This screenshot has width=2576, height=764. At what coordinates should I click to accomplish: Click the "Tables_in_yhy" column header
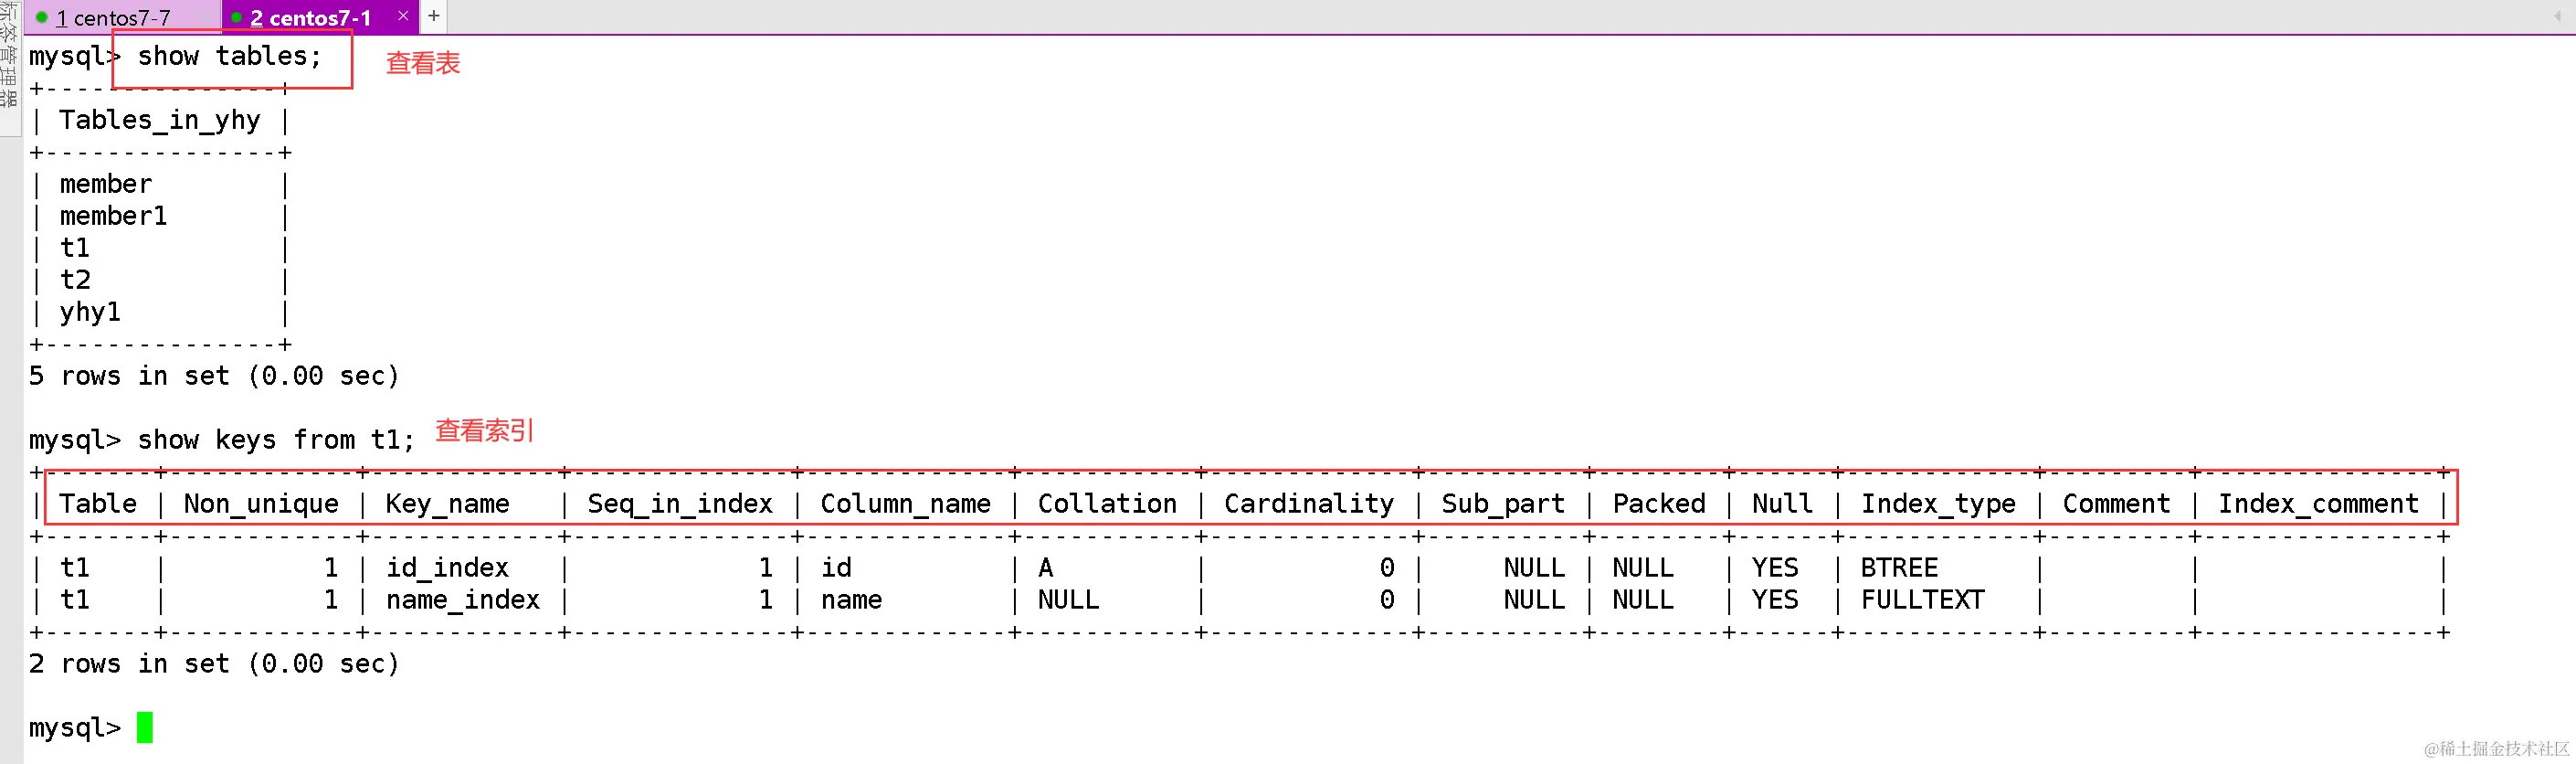pyautogui.click(x=159, y=121)
